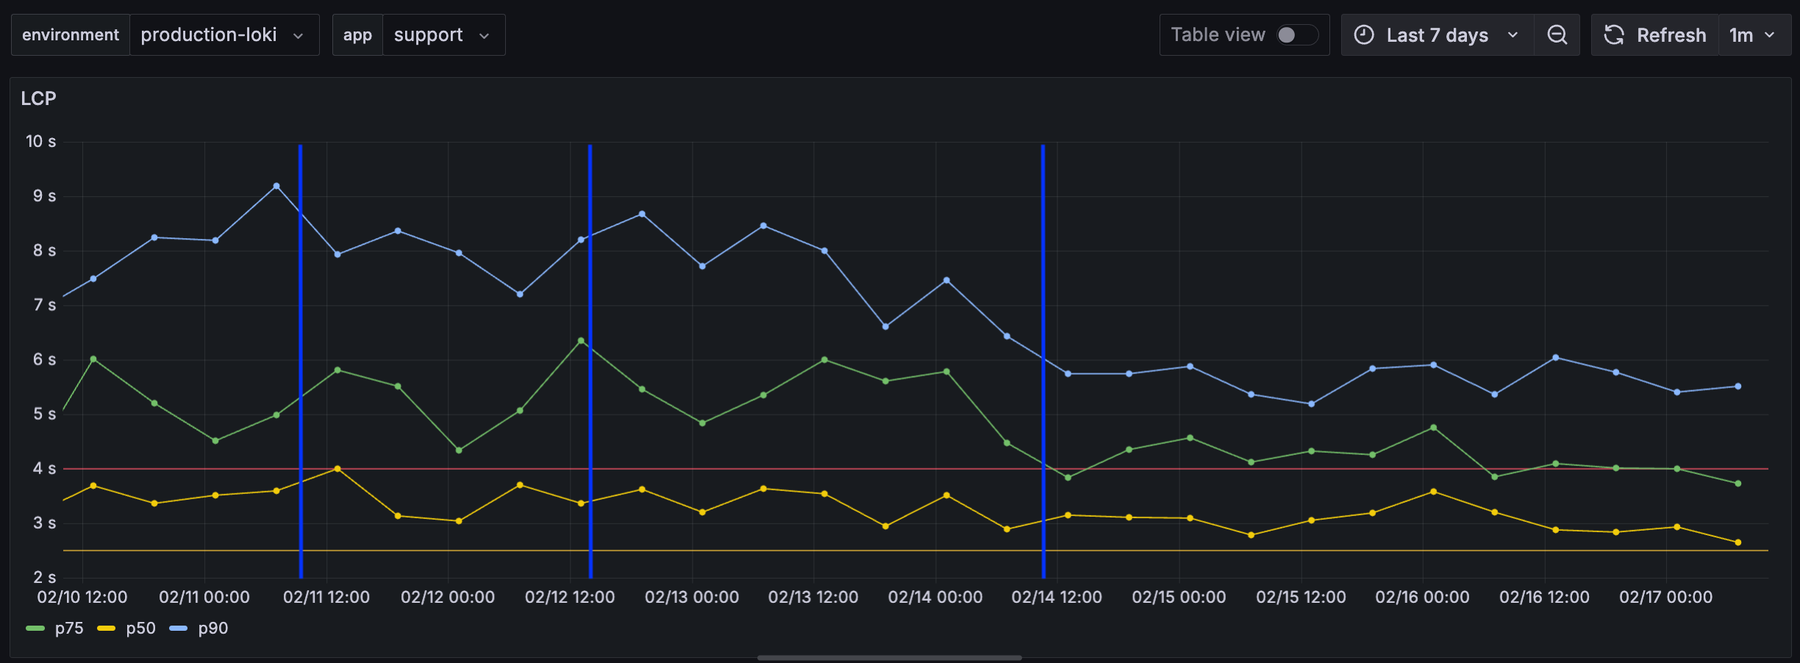Toggle the Table view switch
The width and height of the screenshot is (1800, 663).
tap(1296, 35)
